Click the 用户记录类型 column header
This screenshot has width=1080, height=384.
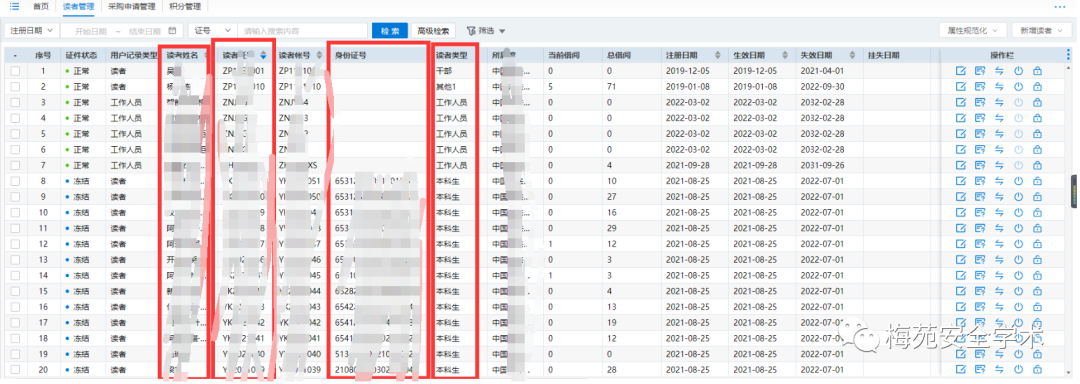pos(134,55)
